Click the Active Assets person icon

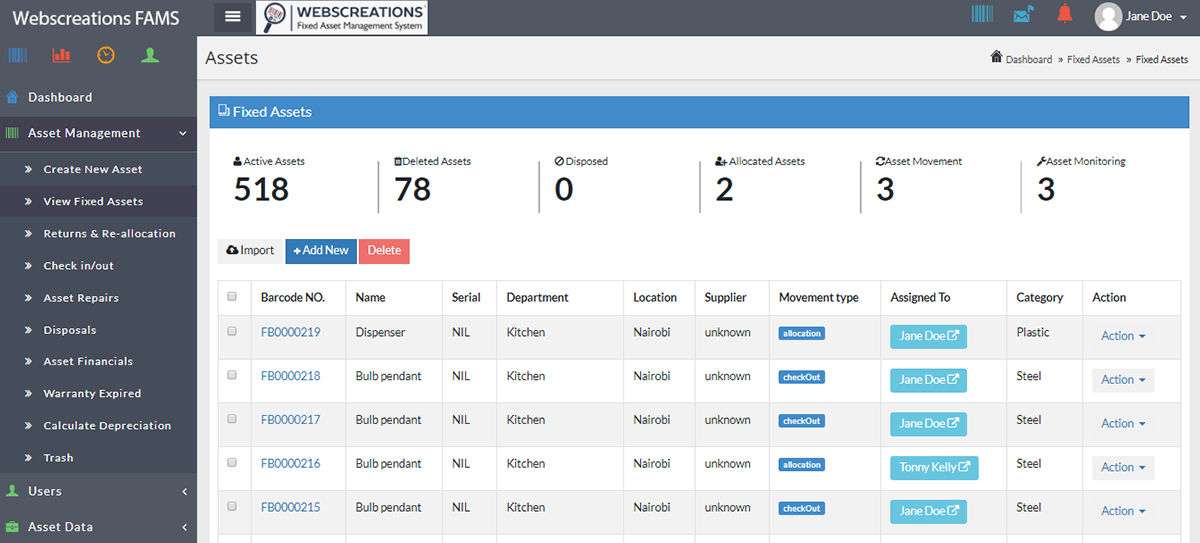238,161
